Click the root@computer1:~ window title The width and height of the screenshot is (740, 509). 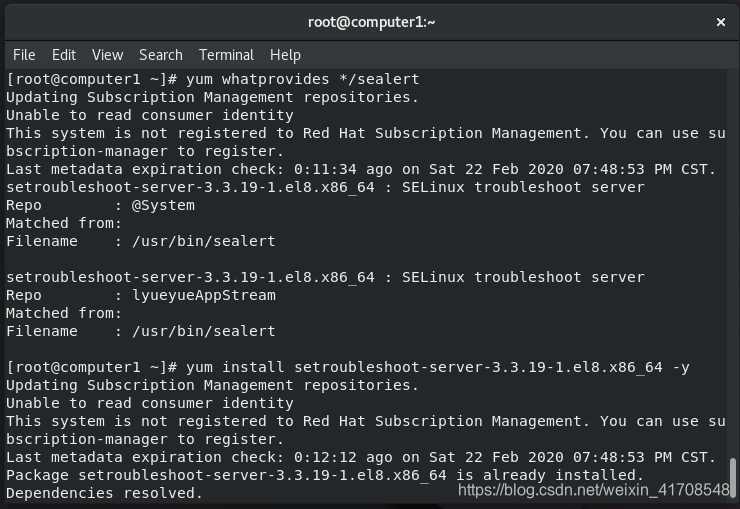click(371, 22)
